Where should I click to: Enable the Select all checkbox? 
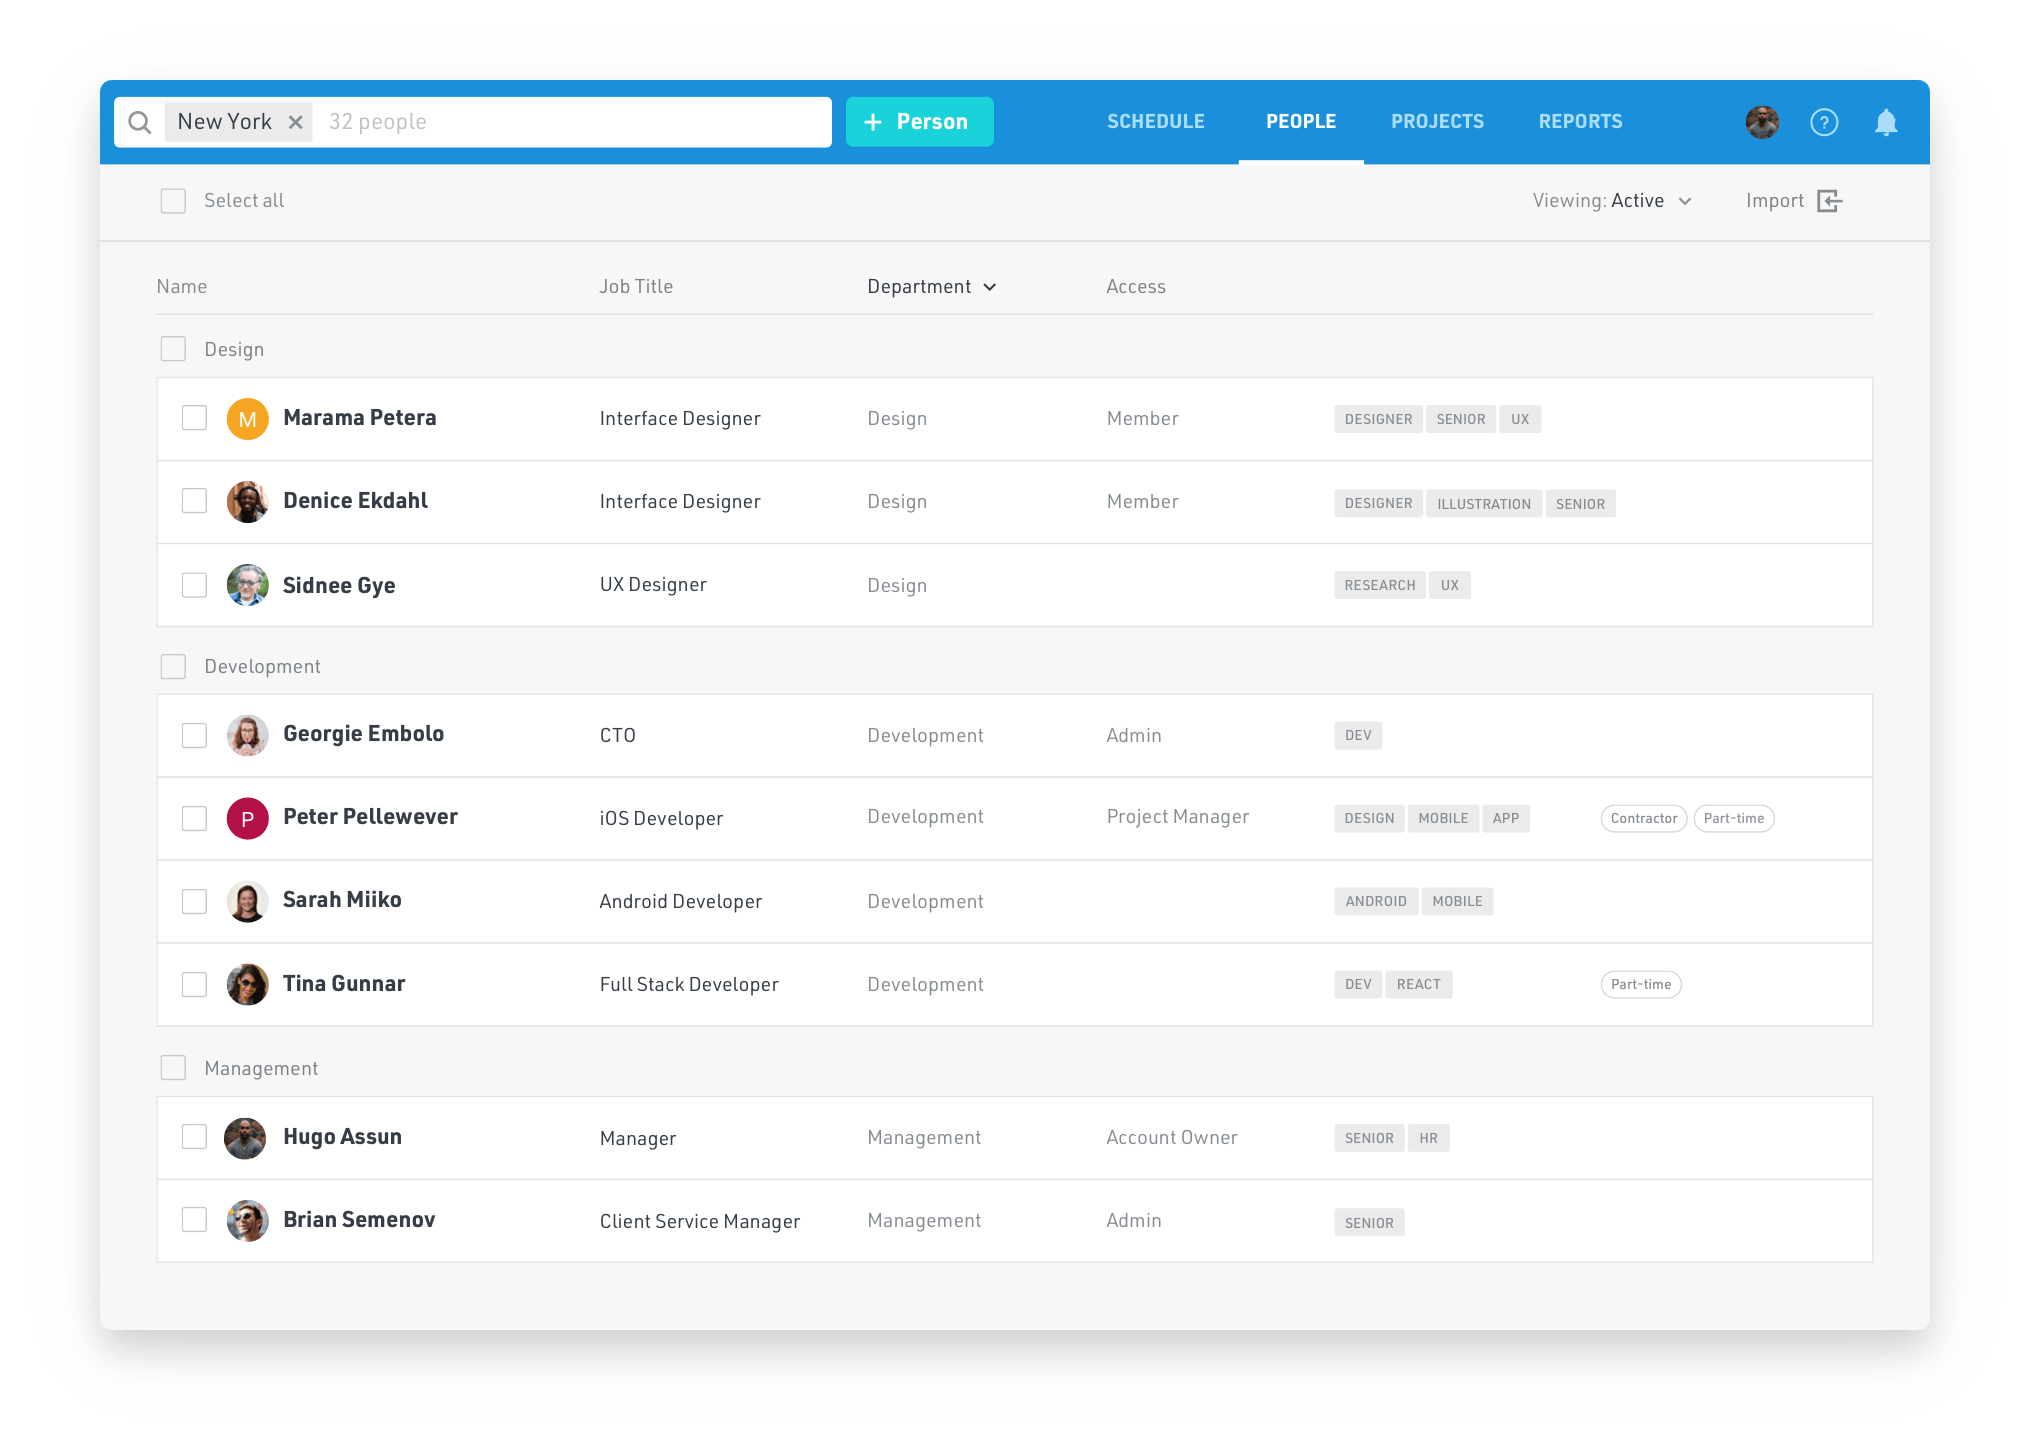tap(173, 201)
